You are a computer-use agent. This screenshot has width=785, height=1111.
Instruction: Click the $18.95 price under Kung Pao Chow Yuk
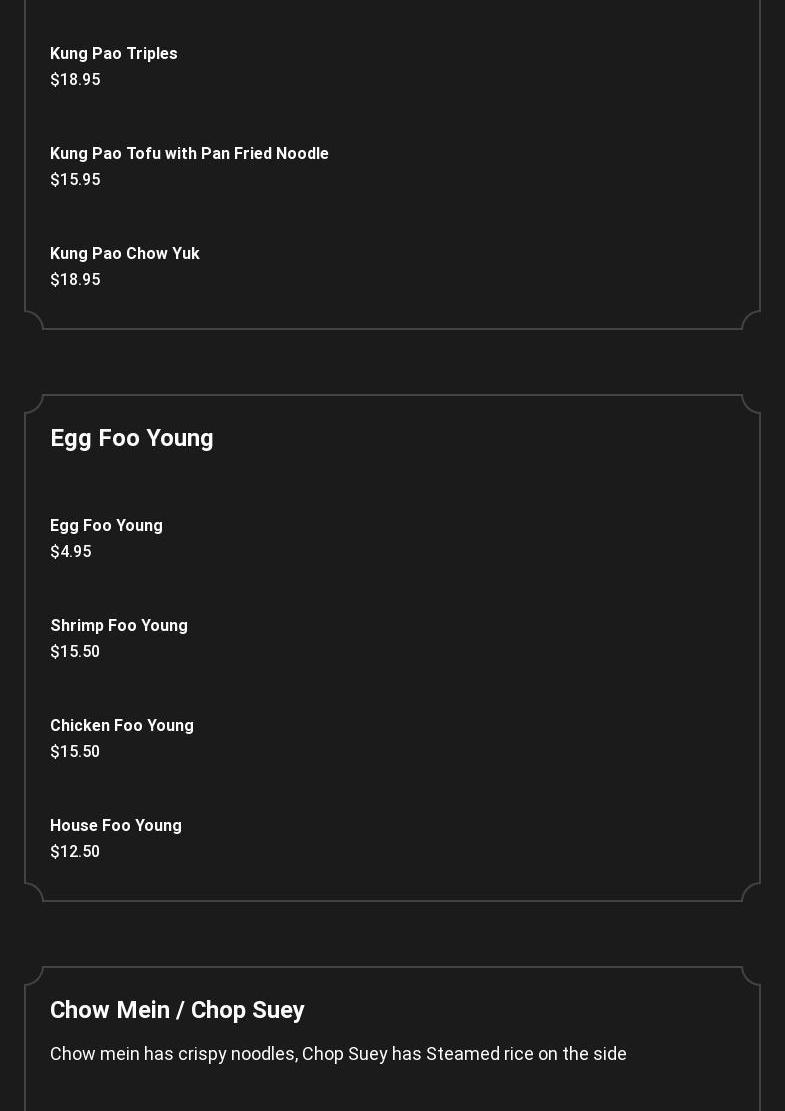75,279
